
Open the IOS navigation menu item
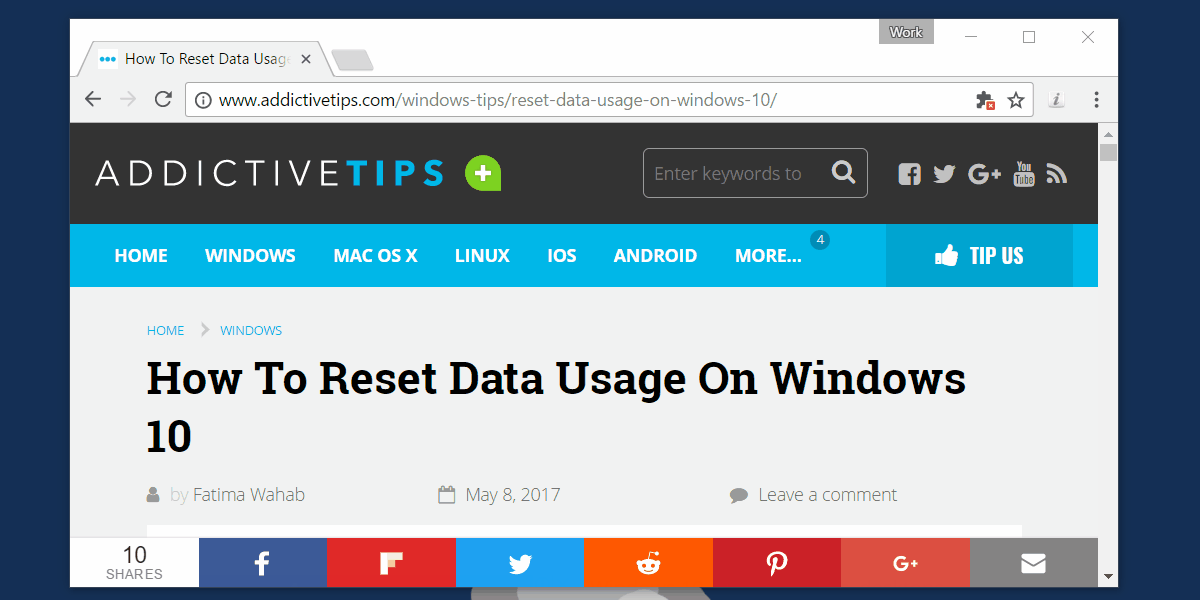562,255
